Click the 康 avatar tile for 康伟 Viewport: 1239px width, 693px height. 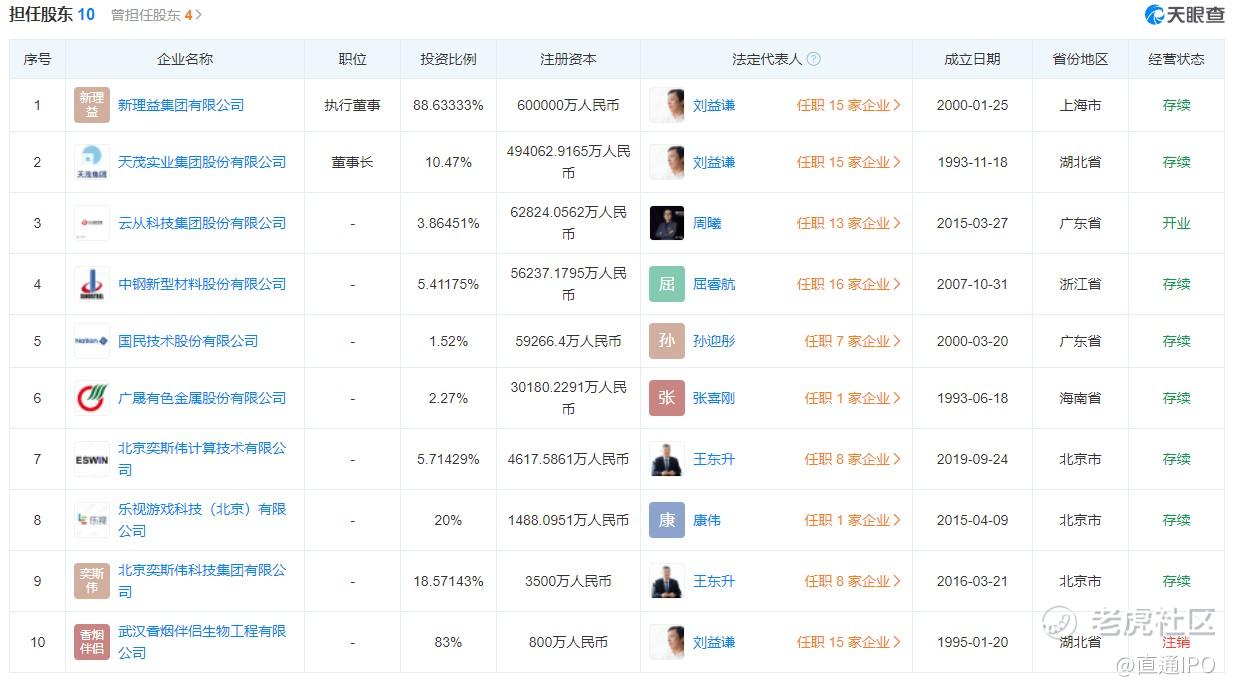667,520
